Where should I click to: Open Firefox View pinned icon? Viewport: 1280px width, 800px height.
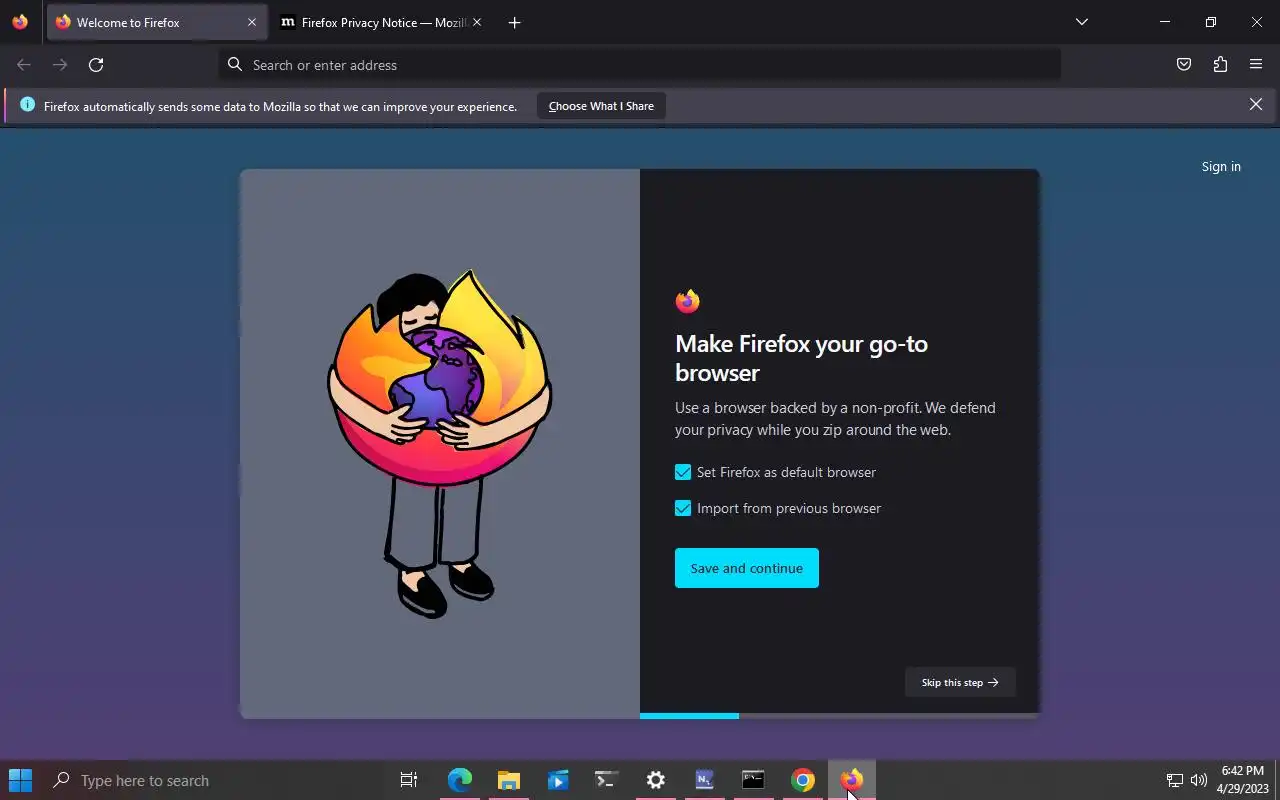tap(20, 22)
